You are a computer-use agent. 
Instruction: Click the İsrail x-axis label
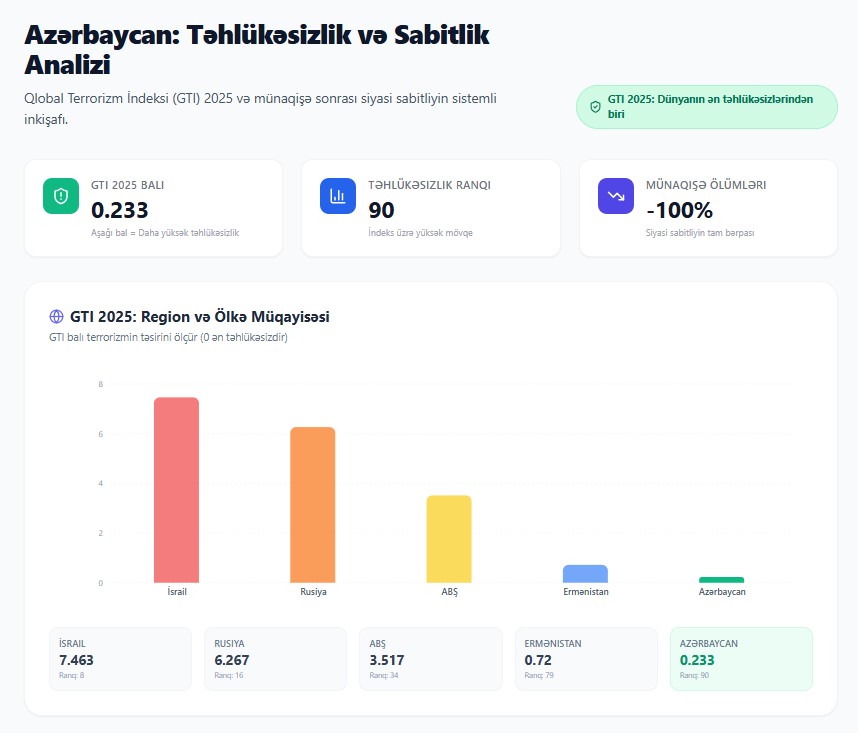point(177,591)
